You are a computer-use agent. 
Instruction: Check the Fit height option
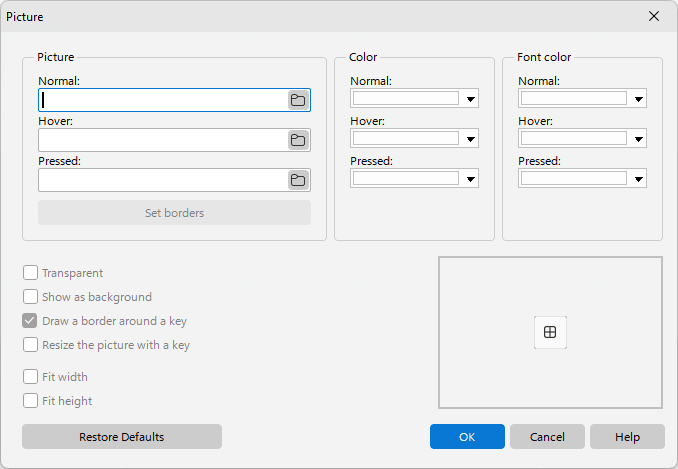[x=30, y=401]
